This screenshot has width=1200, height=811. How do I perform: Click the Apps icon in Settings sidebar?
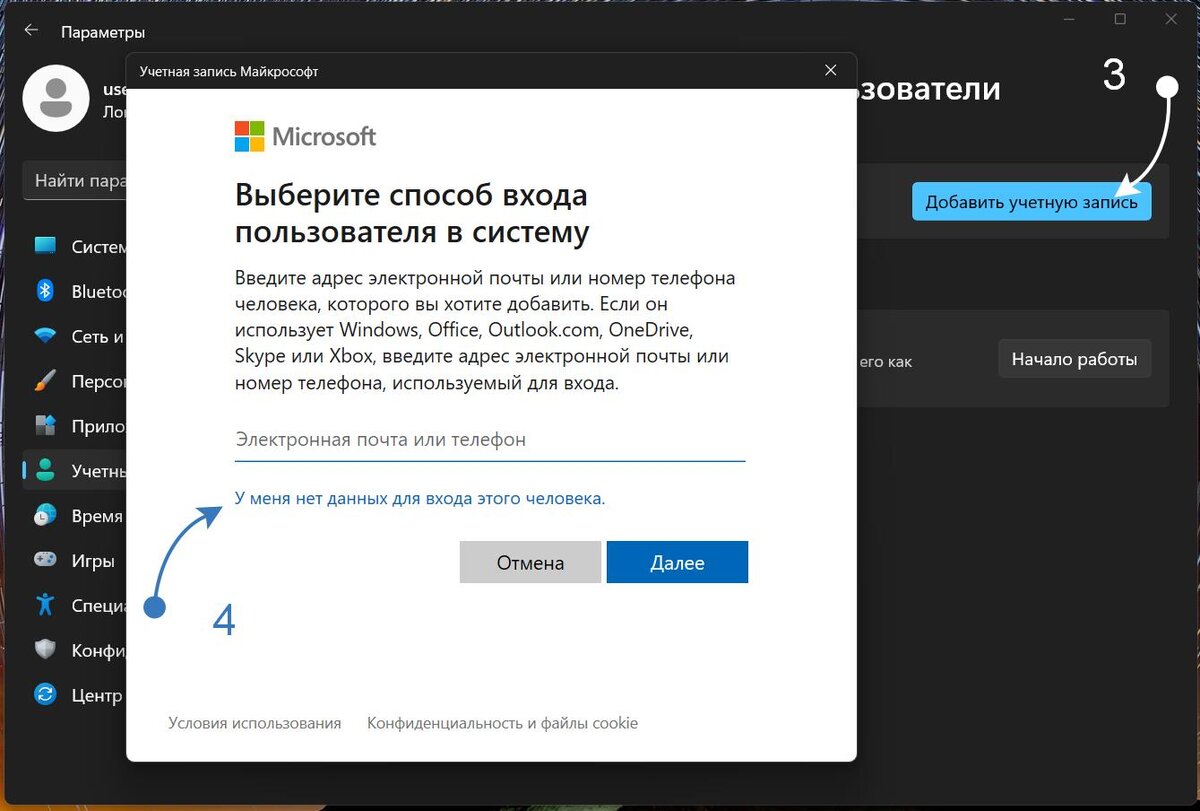(46, 426)
